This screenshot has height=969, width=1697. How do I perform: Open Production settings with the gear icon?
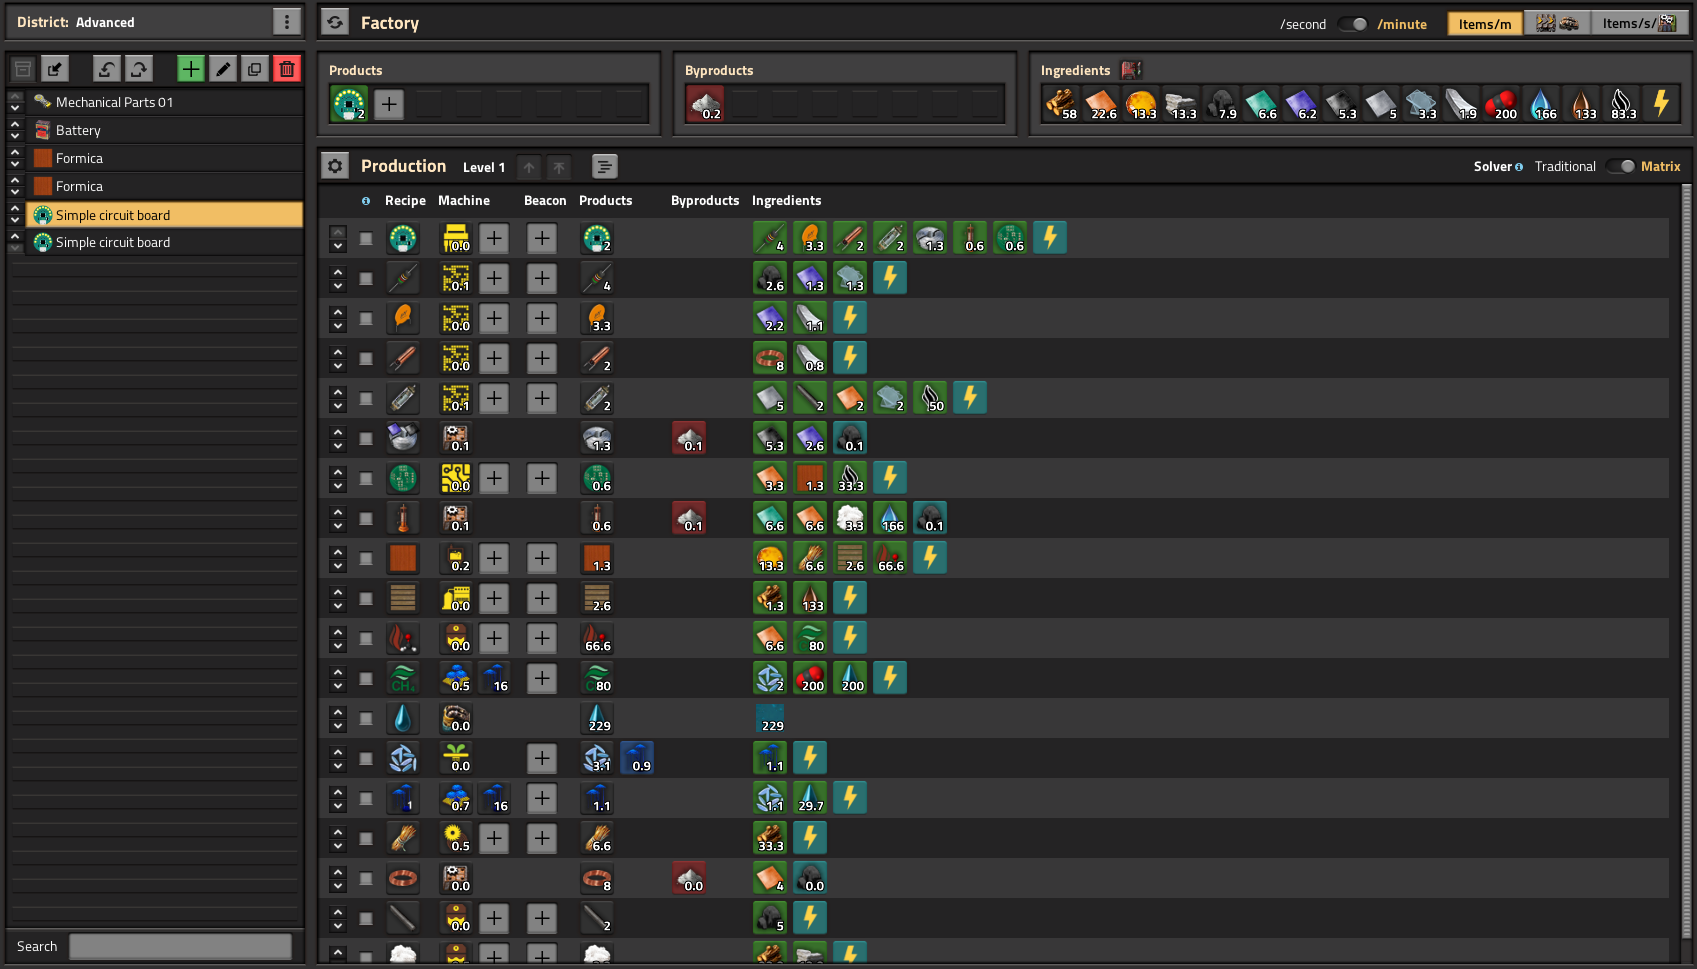pos(335,166)
